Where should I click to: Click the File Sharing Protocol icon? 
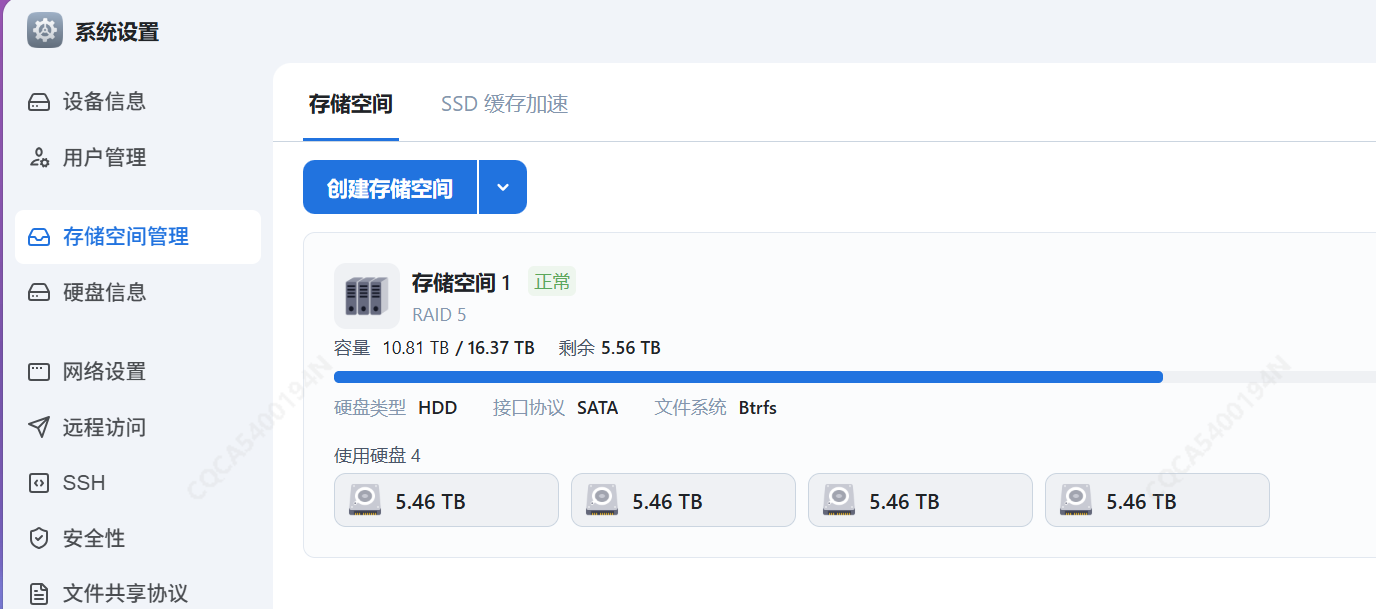[39, 594]
